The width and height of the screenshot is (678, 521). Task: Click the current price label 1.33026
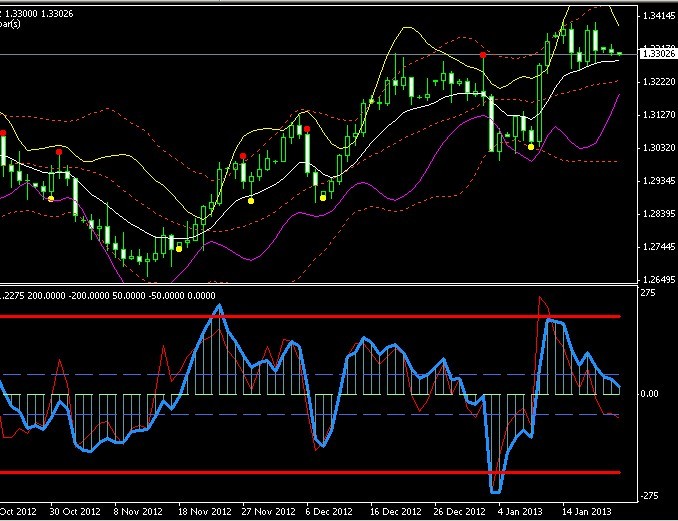pos(658,54)
